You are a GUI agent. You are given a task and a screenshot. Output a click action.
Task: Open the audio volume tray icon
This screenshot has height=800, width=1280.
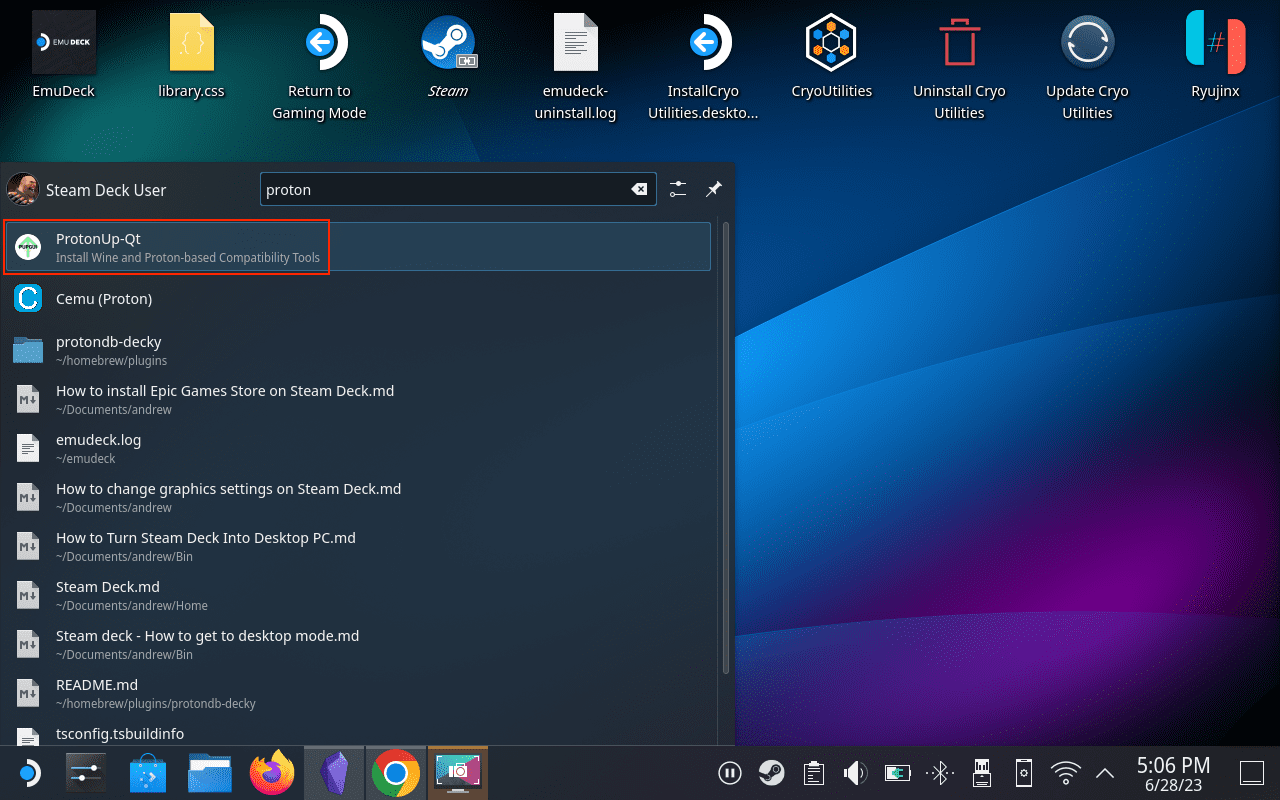855,773
